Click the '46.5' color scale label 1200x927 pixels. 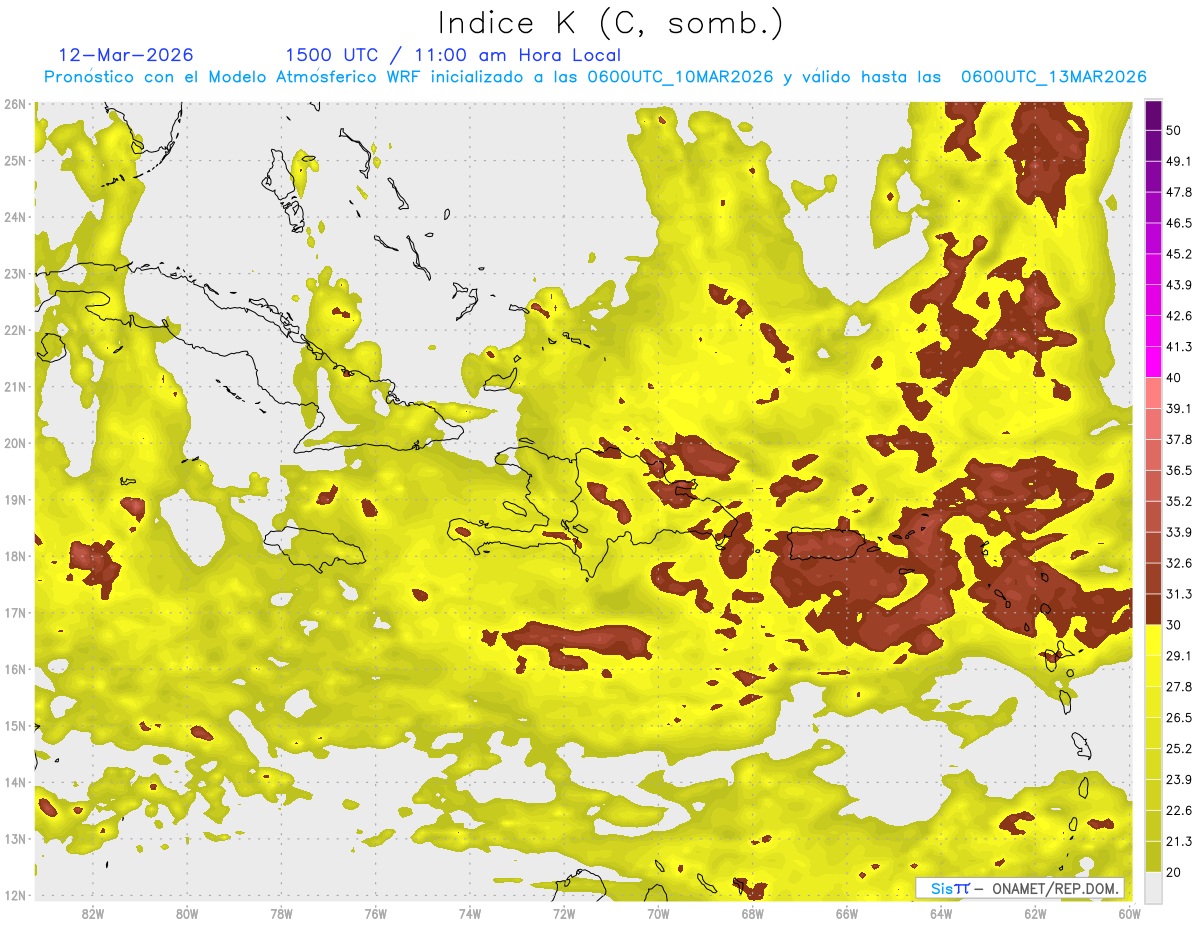pyautogui.click(x=1179, y=223)
